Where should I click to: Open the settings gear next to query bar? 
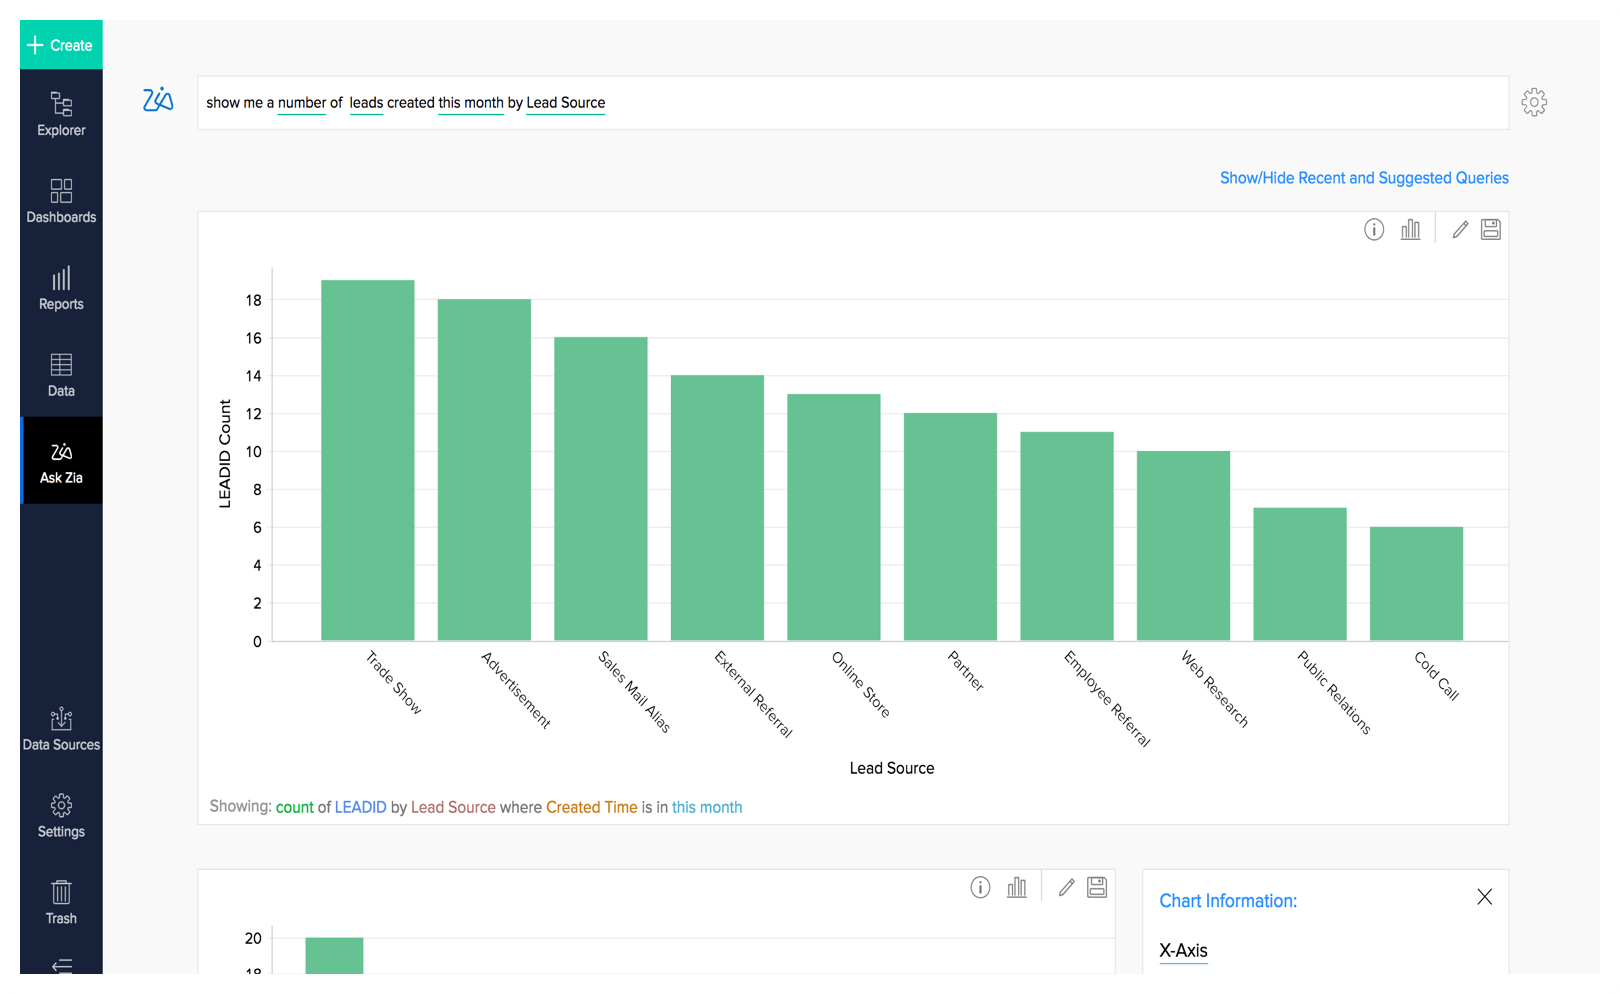pos(1534,102)
